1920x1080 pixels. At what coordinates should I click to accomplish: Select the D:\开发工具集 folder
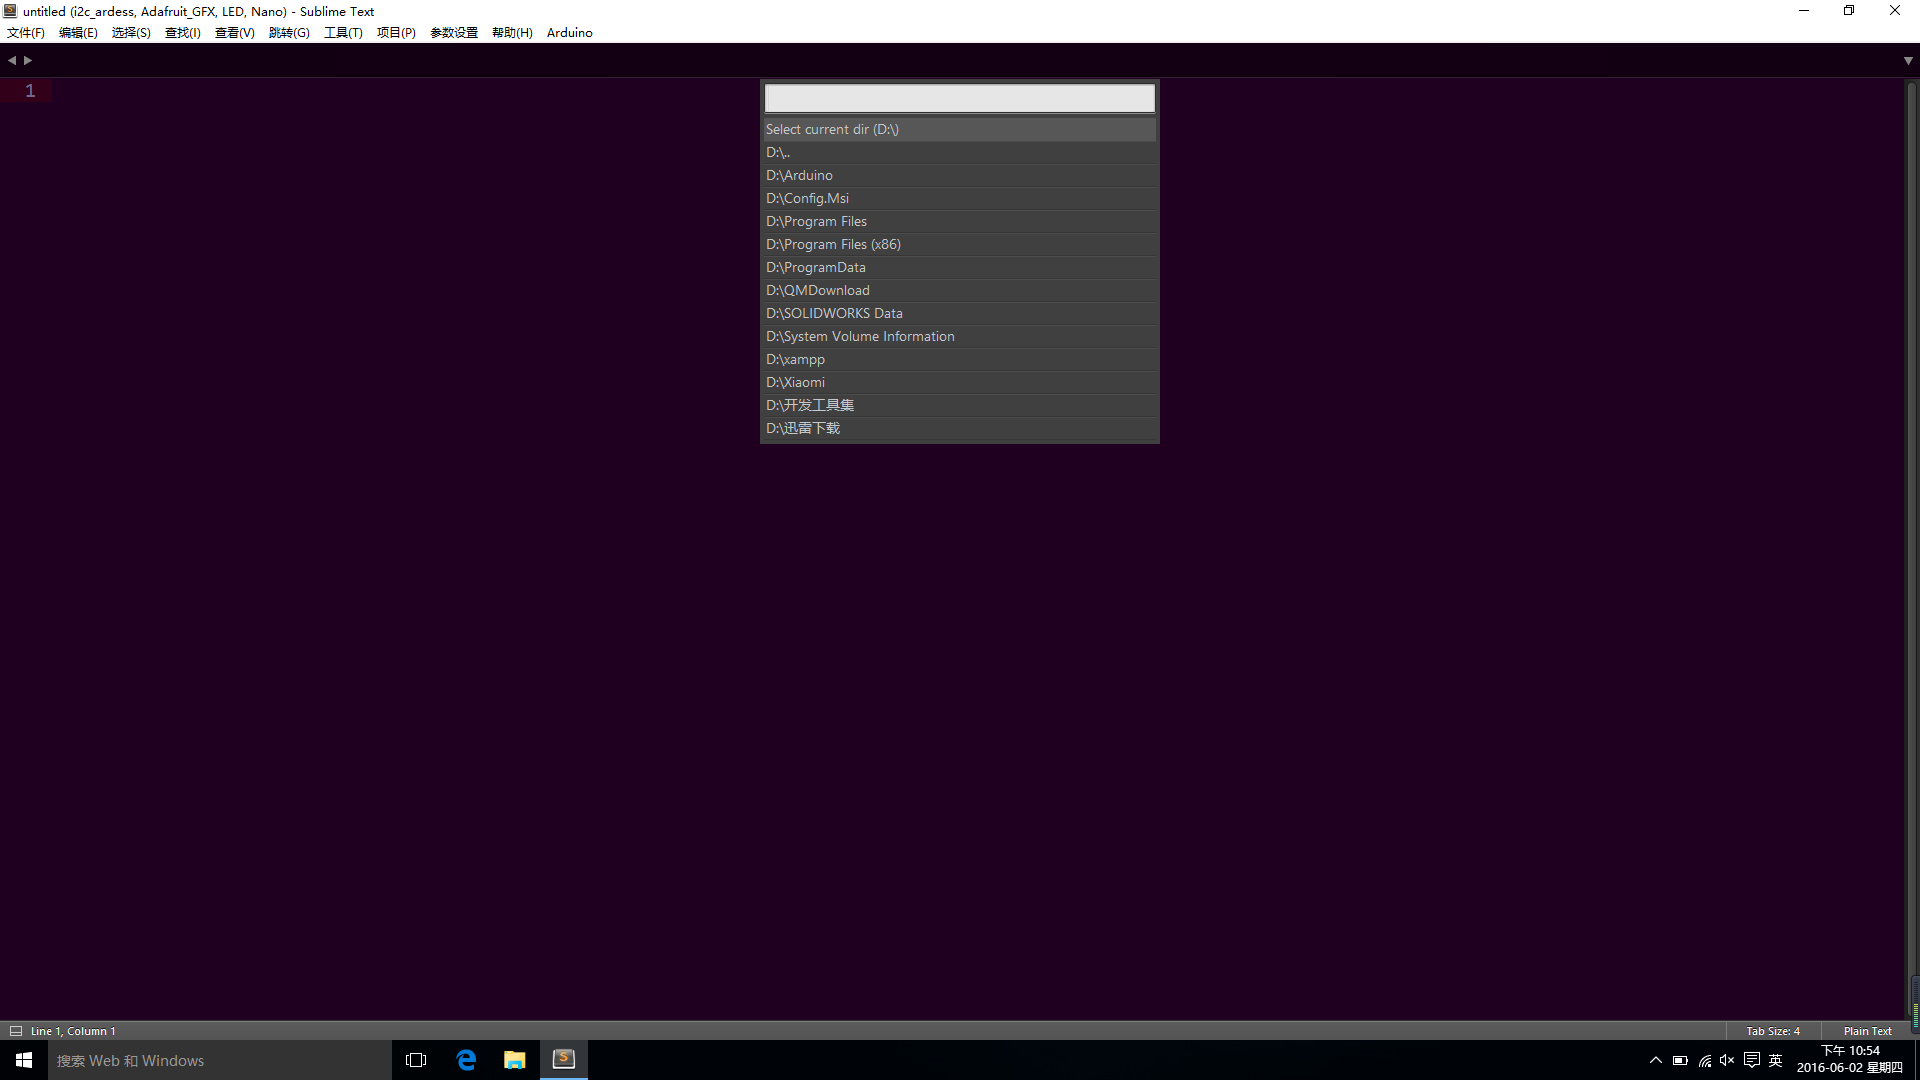click(960, 405)
